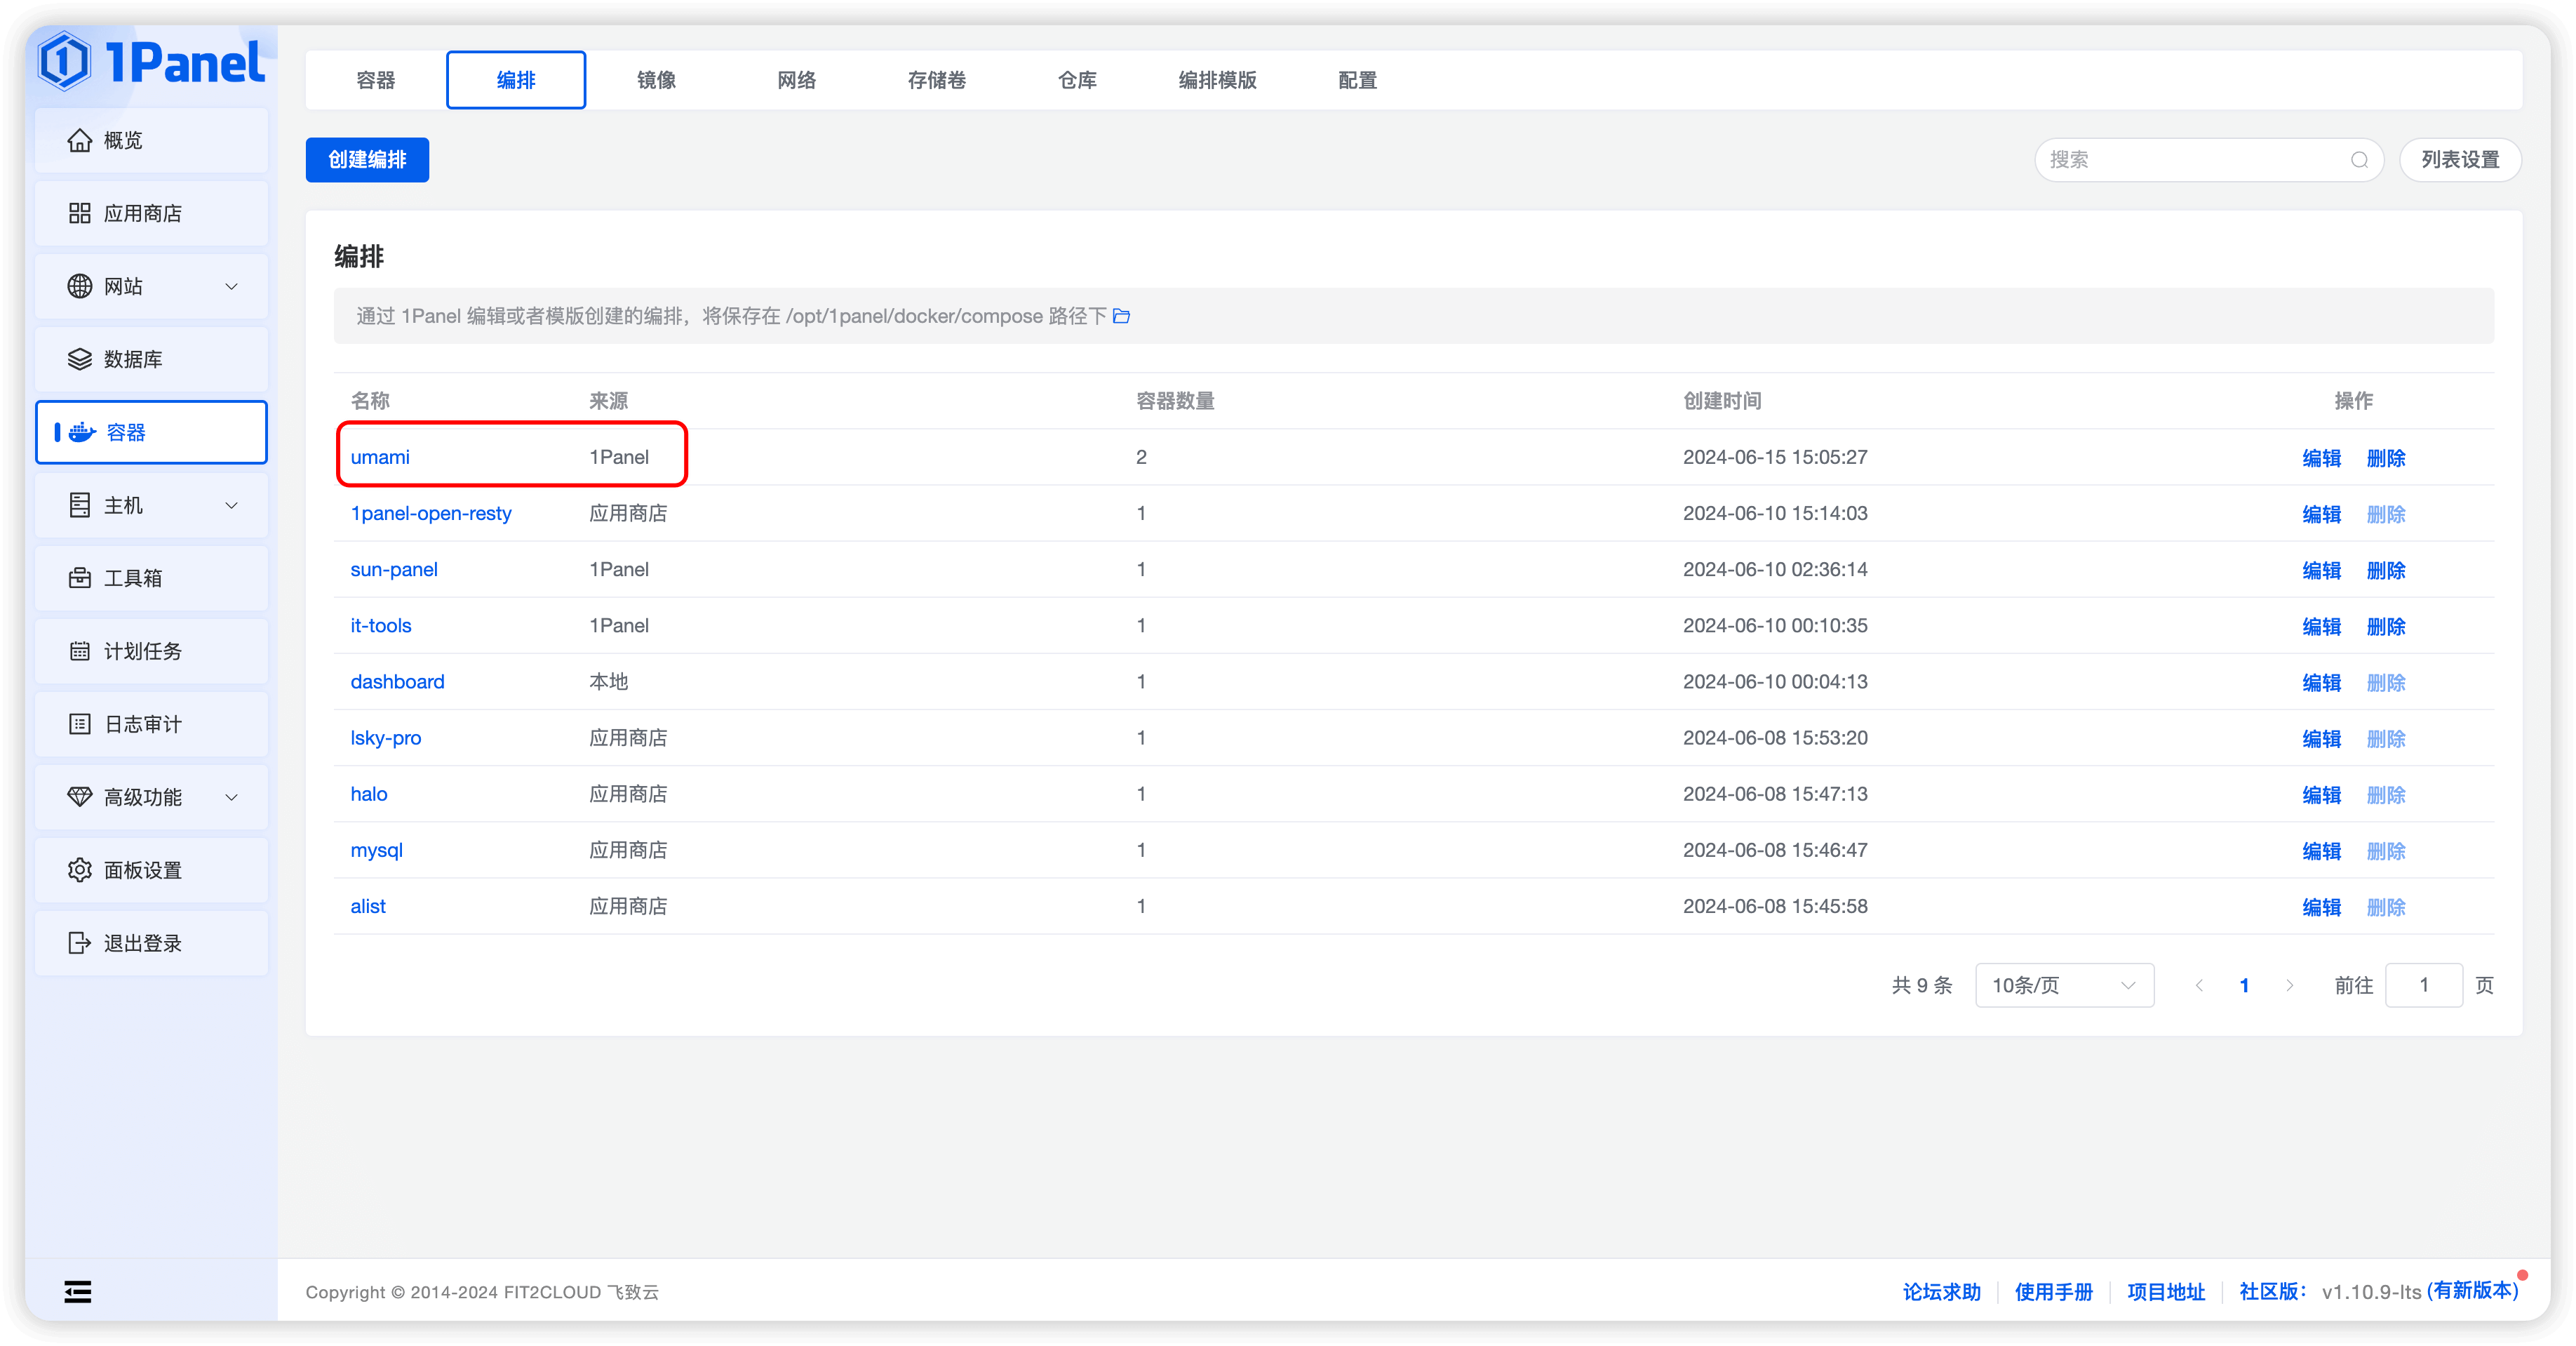The image size is (2576, 1346).
Task: Expand the 网站 submenu chevron
Action: (x=231, y=287)
